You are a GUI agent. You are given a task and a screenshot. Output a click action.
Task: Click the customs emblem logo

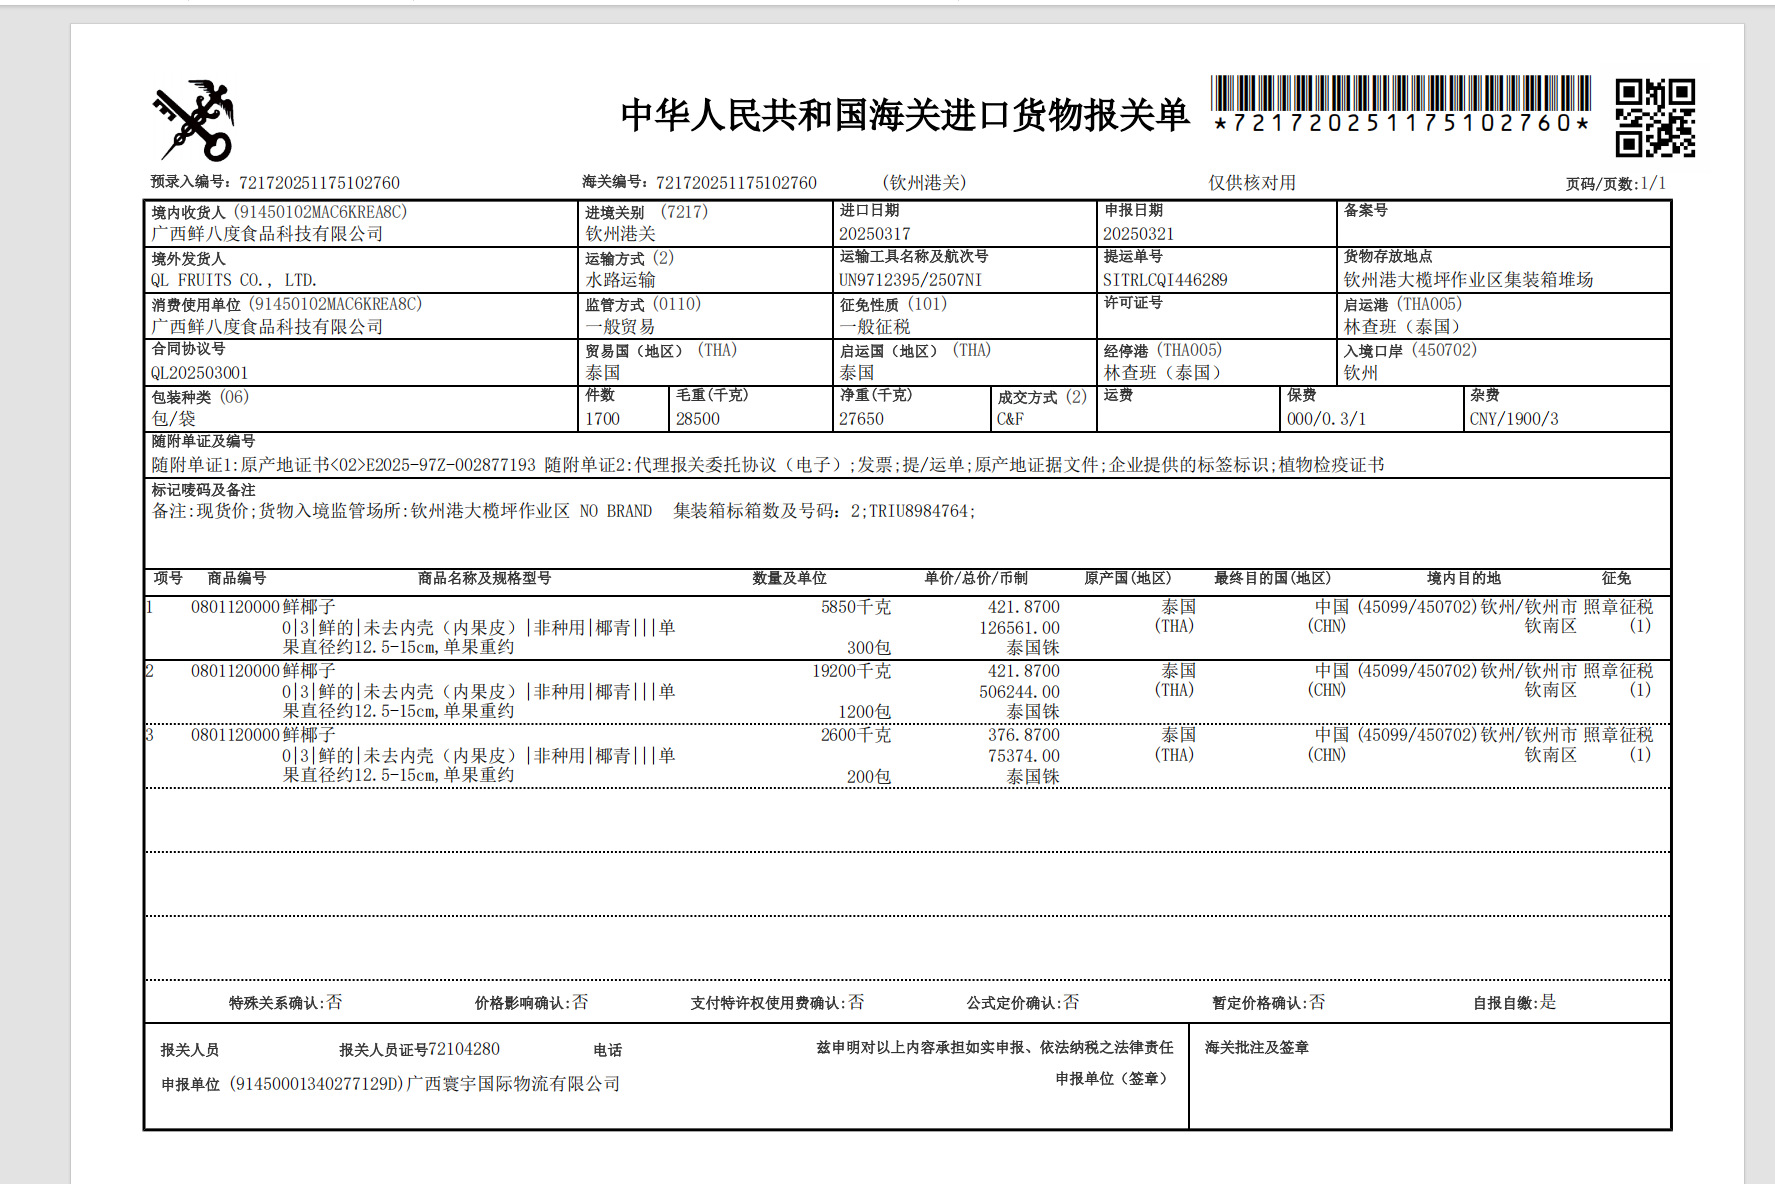coord(194,120)
